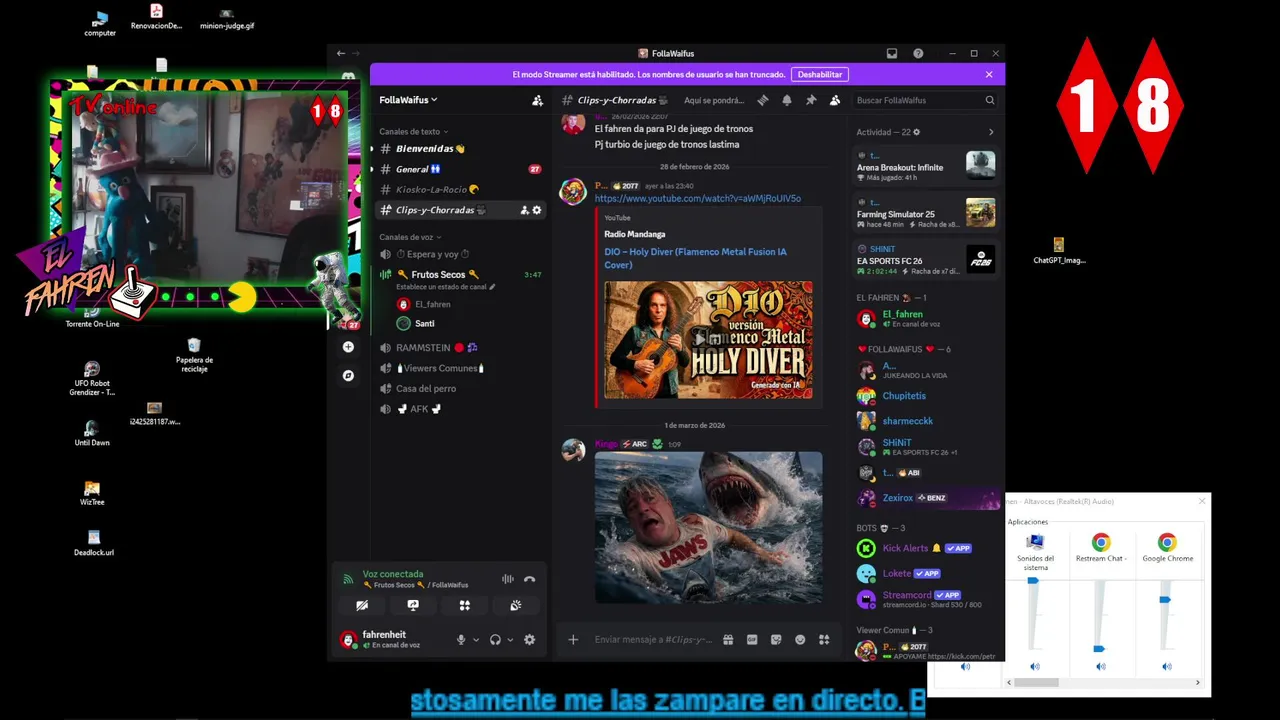Disconnect from voice with hang-up icon

coord(530,579)
